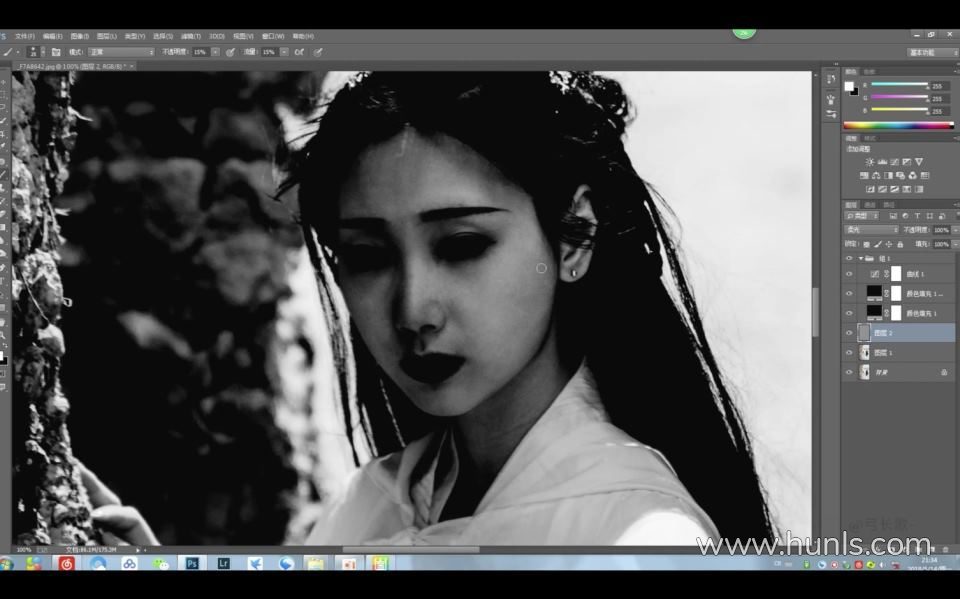Open the 选择(S) menu
Image resolution: width=960 pixels, height=599 pixels.
(162, 37)
